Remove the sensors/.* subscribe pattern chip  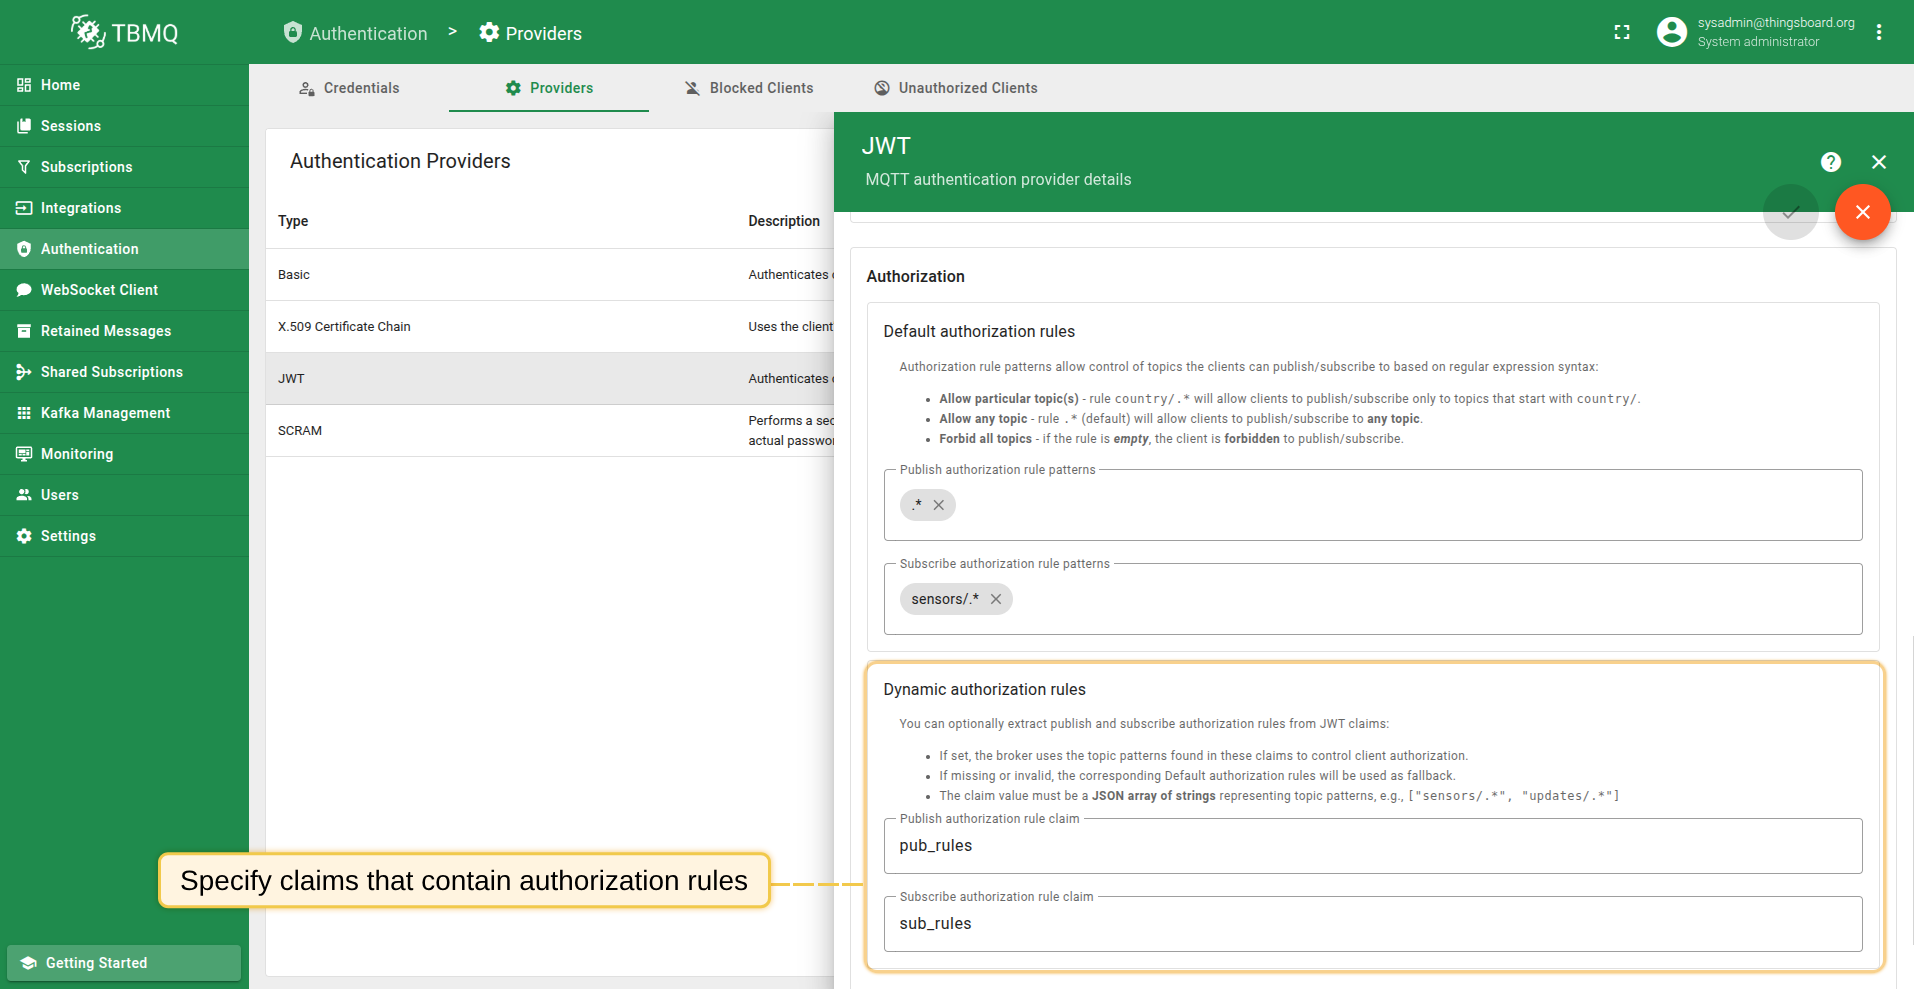(996, 599)
